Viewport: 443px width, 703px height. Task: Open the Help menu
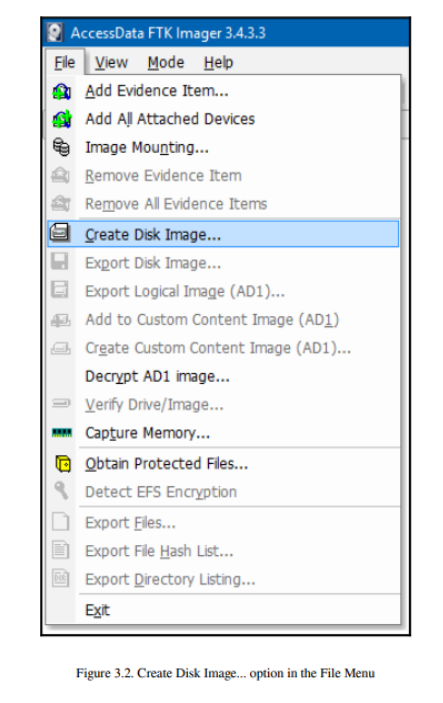point(218,63)
